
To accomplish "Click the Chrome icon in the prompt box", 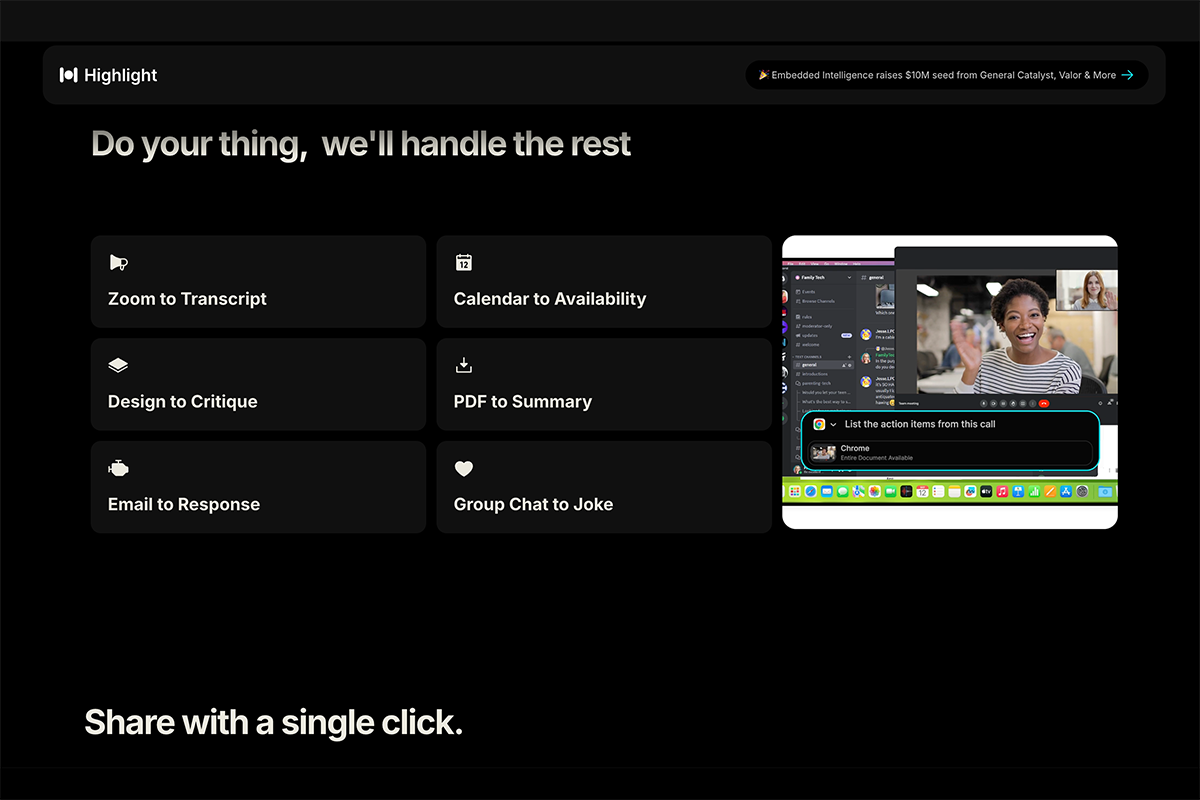I will tap(819, 424).
